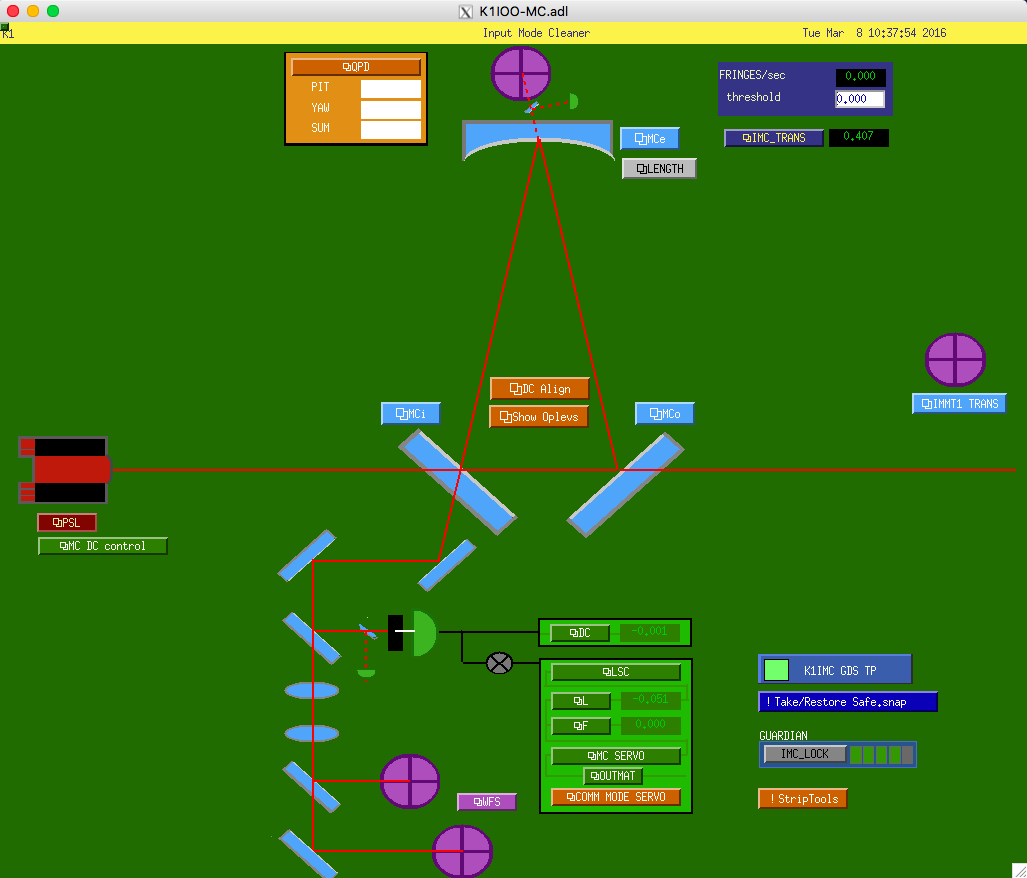Click the MCo output mirror graphic
This screenshot has width=1027, height=878.
point(626,485)
